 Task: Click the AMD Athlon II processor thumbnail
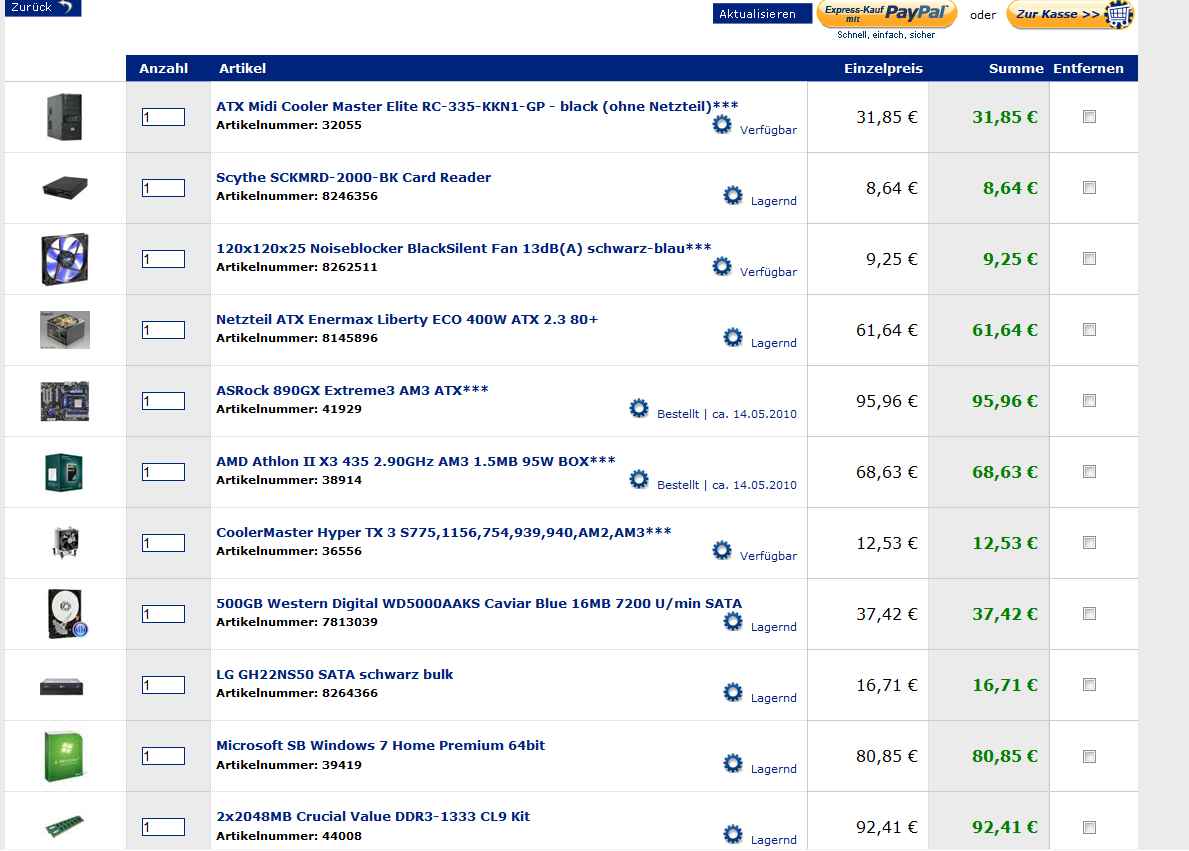[64, 472]
